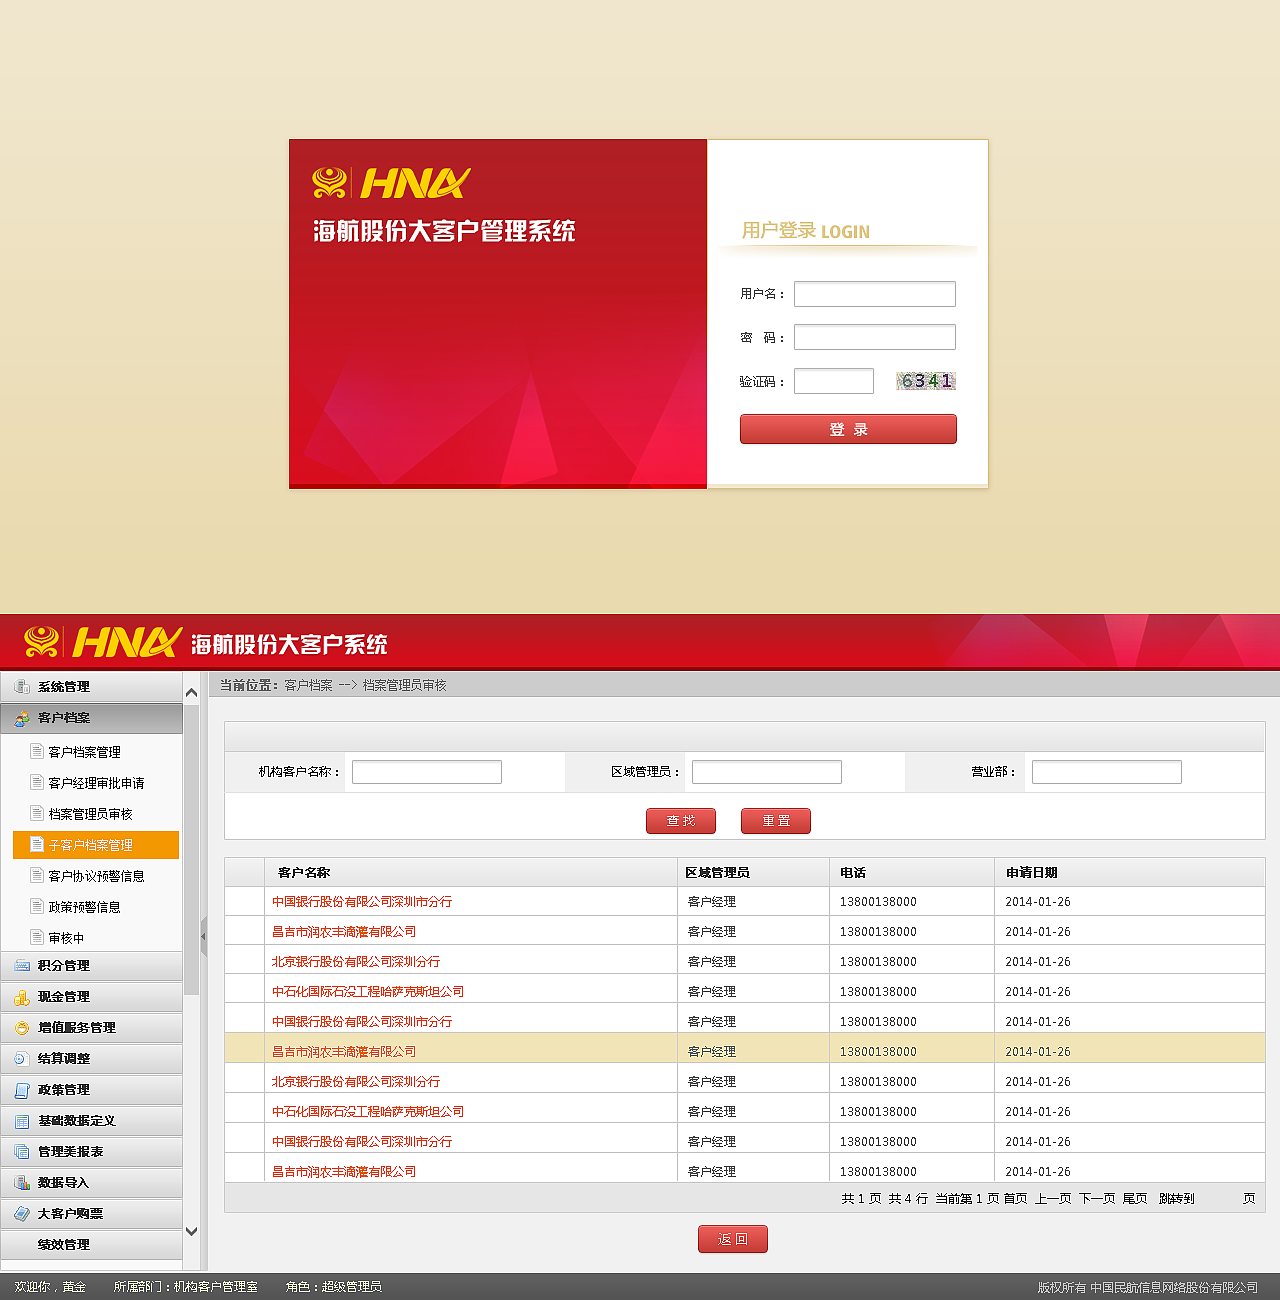Select the 增值服务管理 icon
The width and height of the screenshot is (1280, 1300).
[22, 1028]
